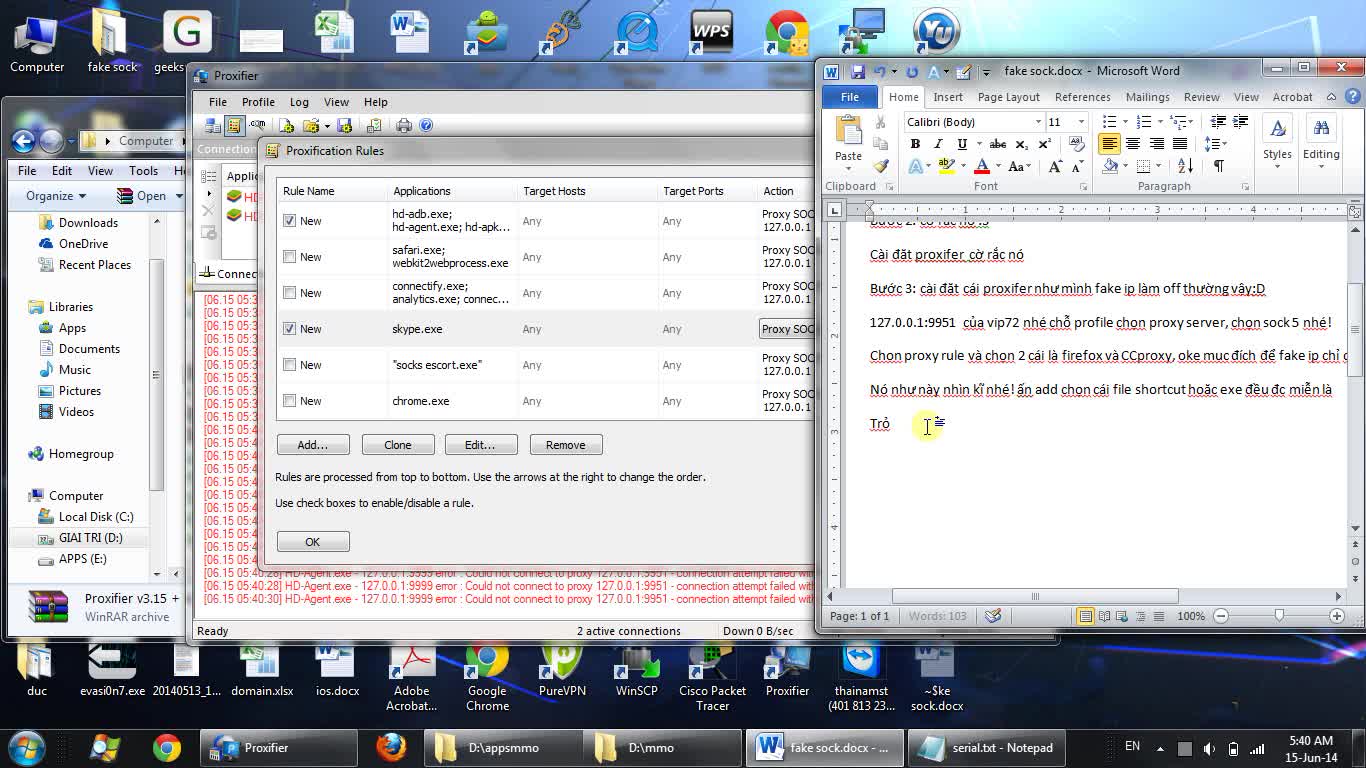Image resolution: width=1366 pixels, height=768 pixels.
Task: Open the Log menu in Proxifier
Action: click(x=299, y=102)
